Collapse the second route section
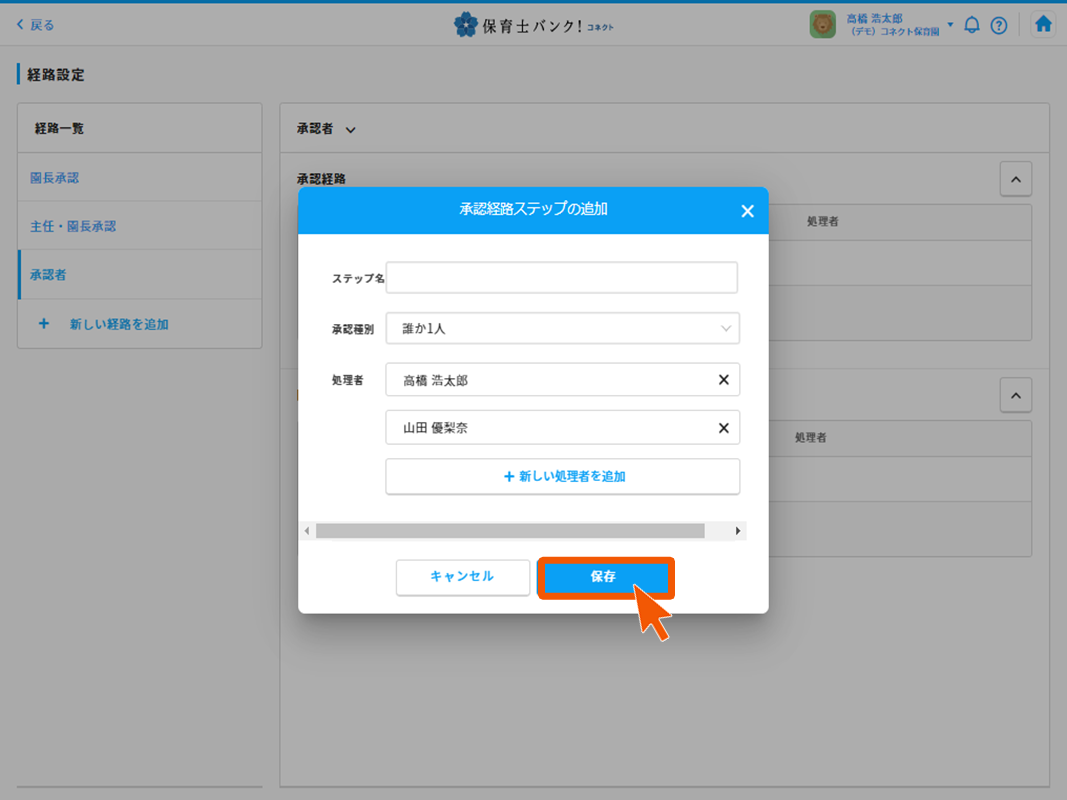Image resolution: width=1067 pixels, height=800 pixels. [1015, 395]
